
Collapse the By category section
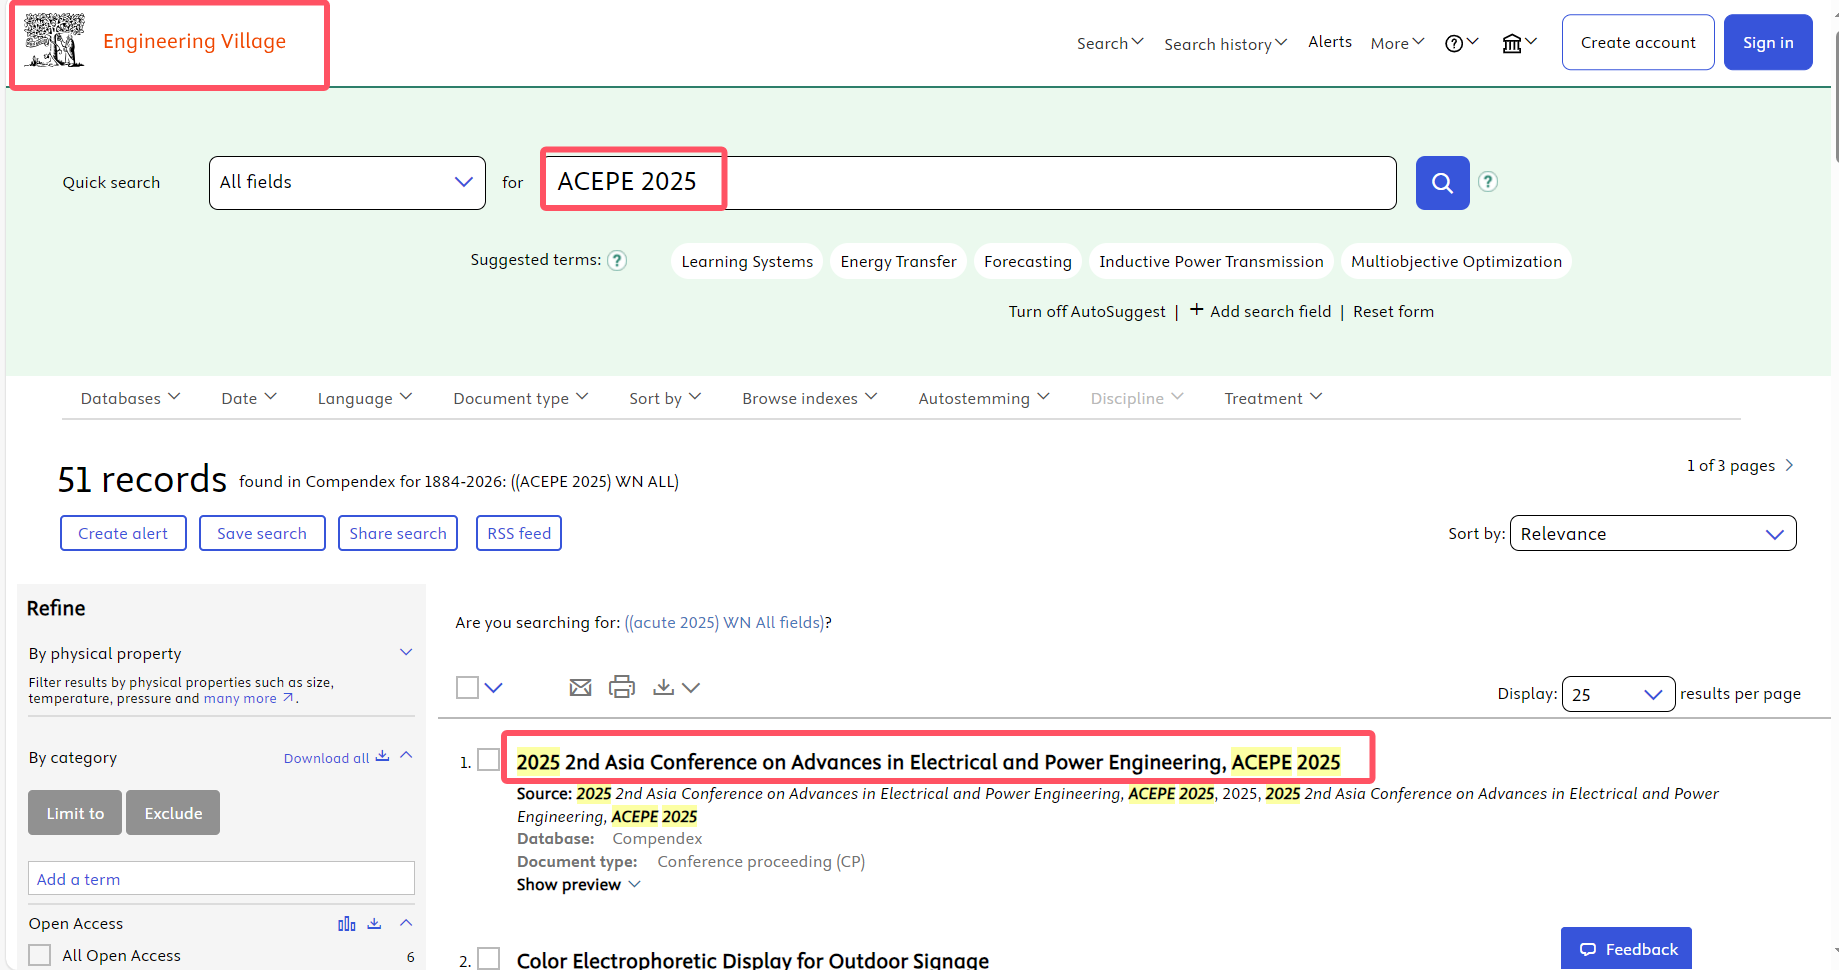406,755
